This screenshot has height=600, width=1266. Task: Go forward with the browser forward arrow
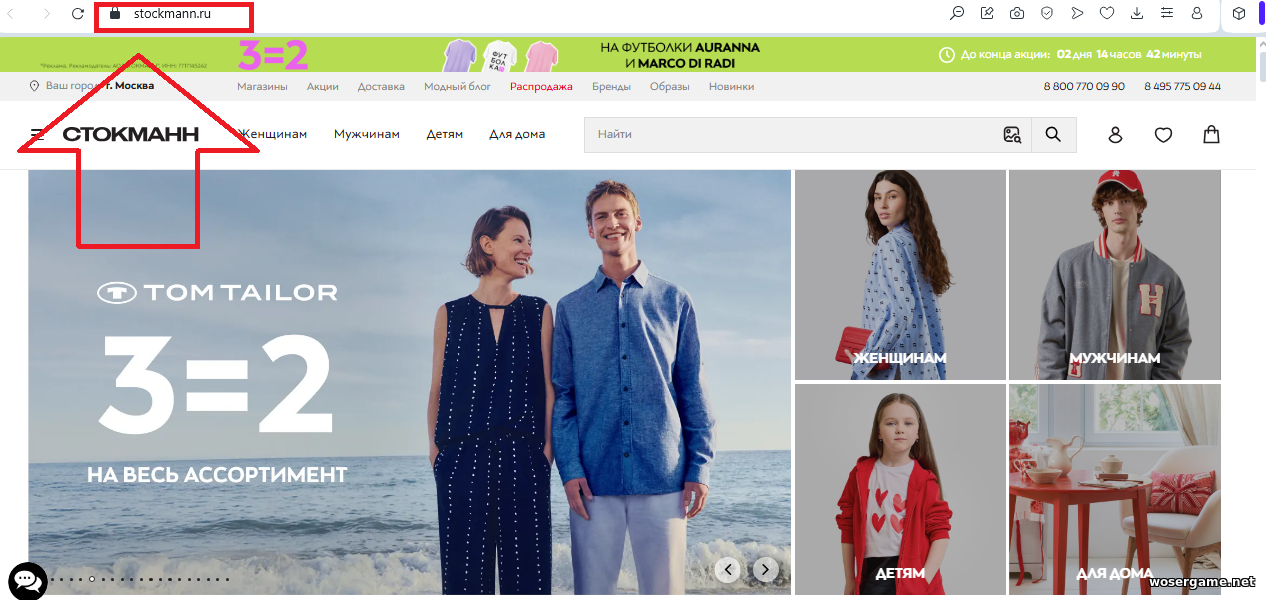[46, 14]
